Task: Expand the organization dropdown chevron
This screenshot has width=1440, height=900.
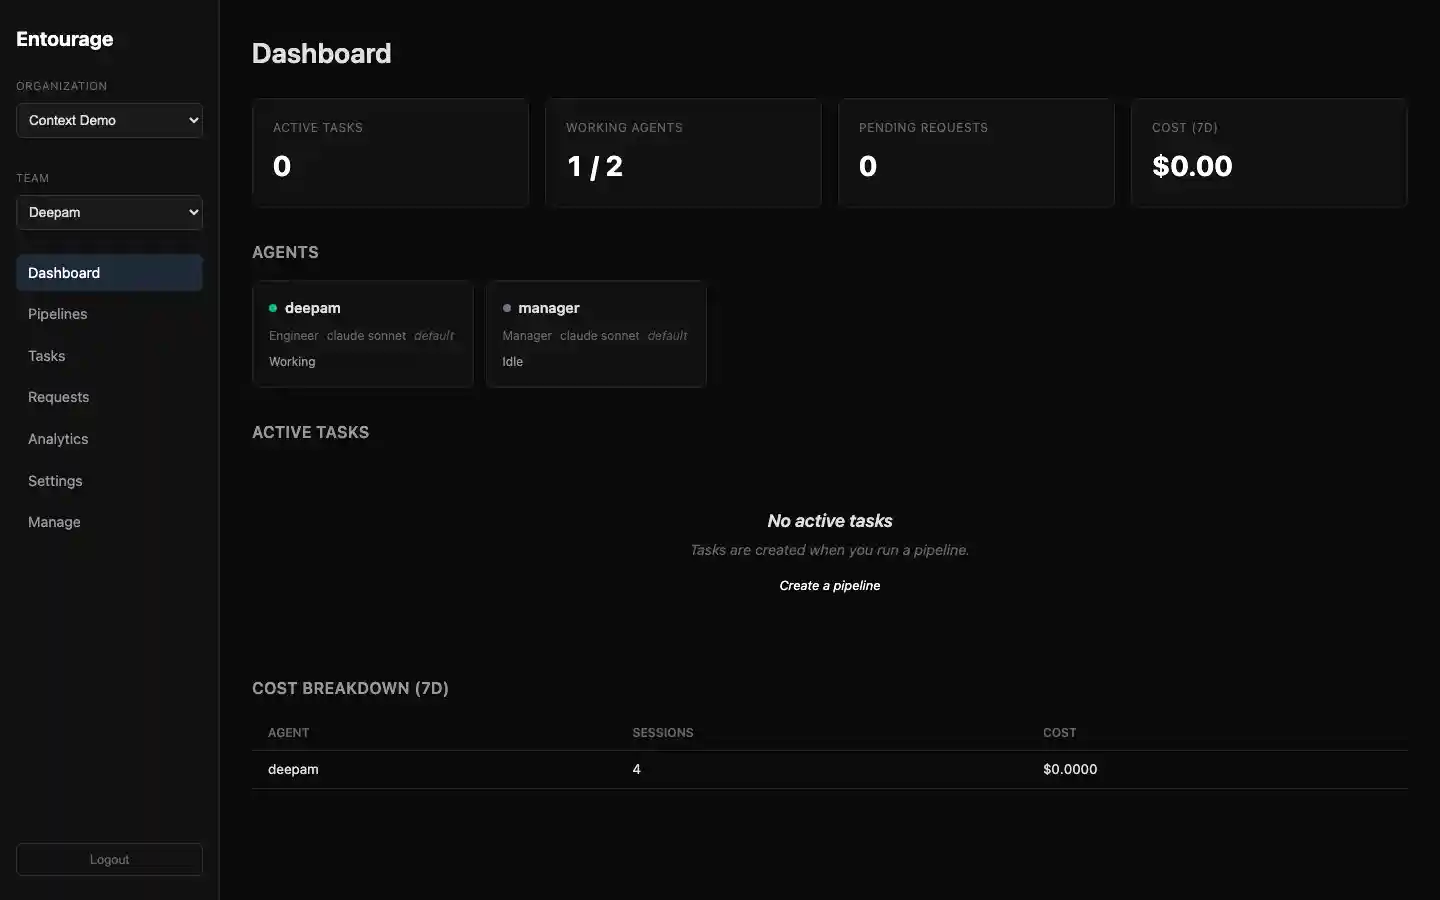Action: pyautogui.click(x=192, y=120)
